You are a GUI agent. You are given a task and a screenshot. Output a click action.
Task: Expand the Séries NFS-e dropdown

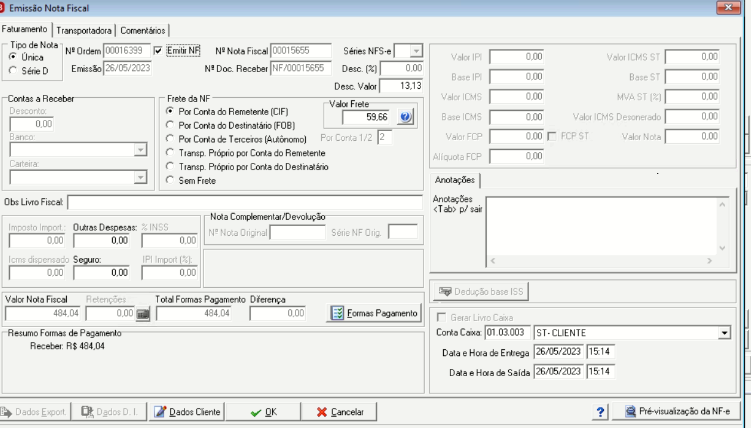(x=416, y=51)
